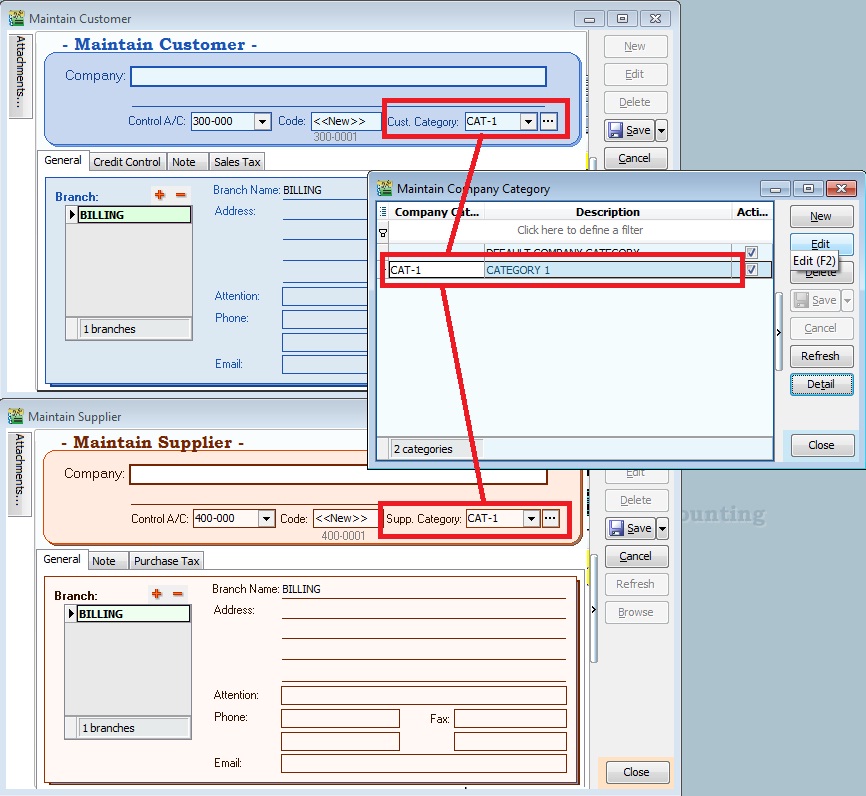Screen dimensions: 866x796
Task: Click New in Maintain Company Category
Action: 821,217
